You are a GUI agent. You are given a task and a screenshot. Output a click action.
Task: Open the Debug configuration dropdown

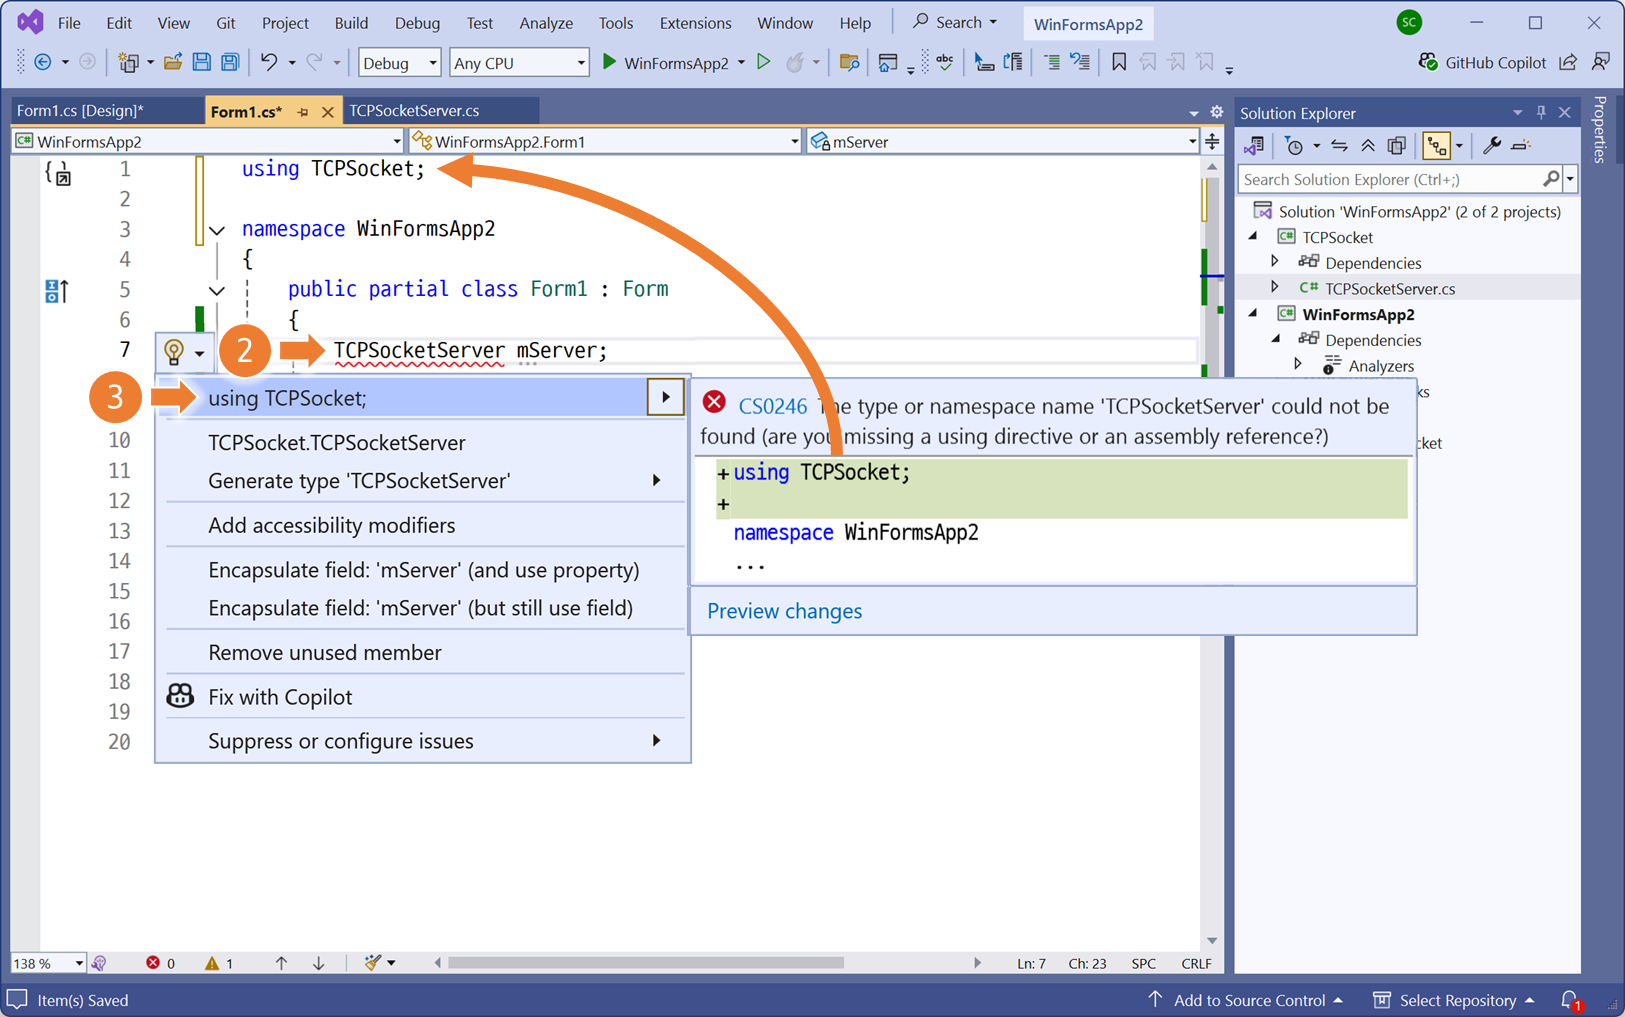point(399,62)
